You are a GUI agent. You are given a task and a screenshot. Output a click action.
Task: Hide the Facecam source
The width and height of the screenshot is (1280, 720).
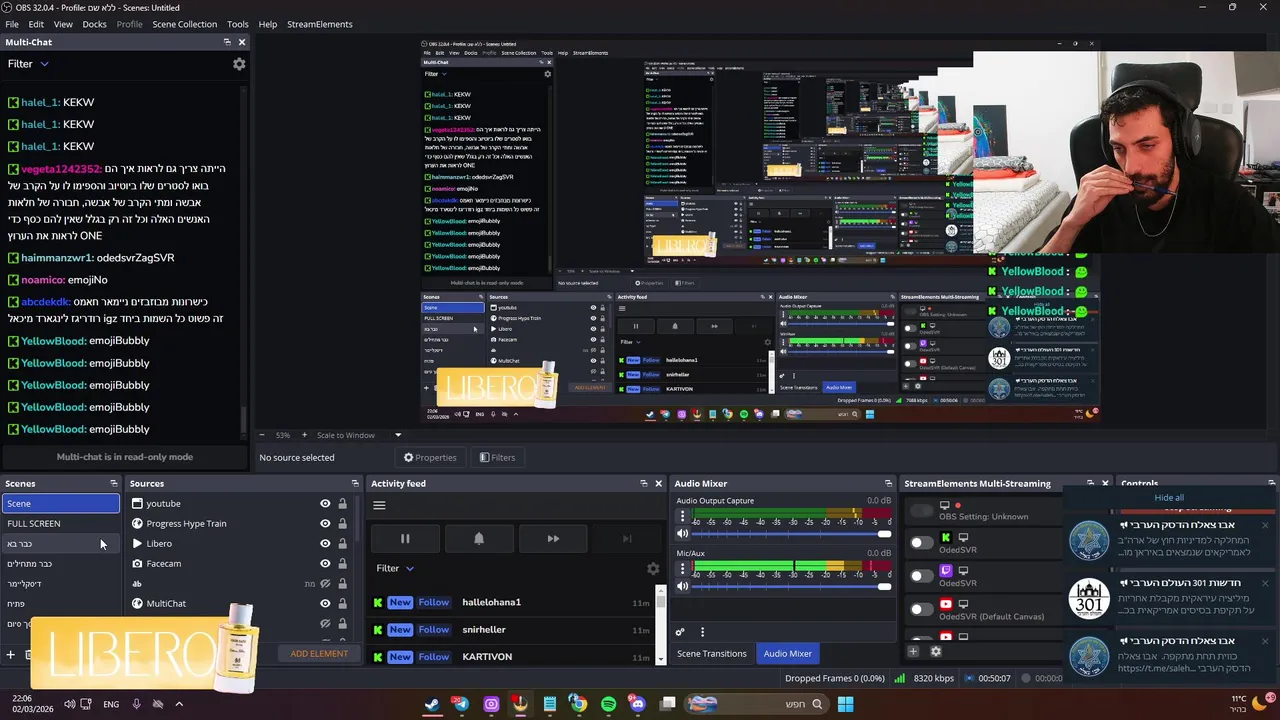(x=325, y=564)
